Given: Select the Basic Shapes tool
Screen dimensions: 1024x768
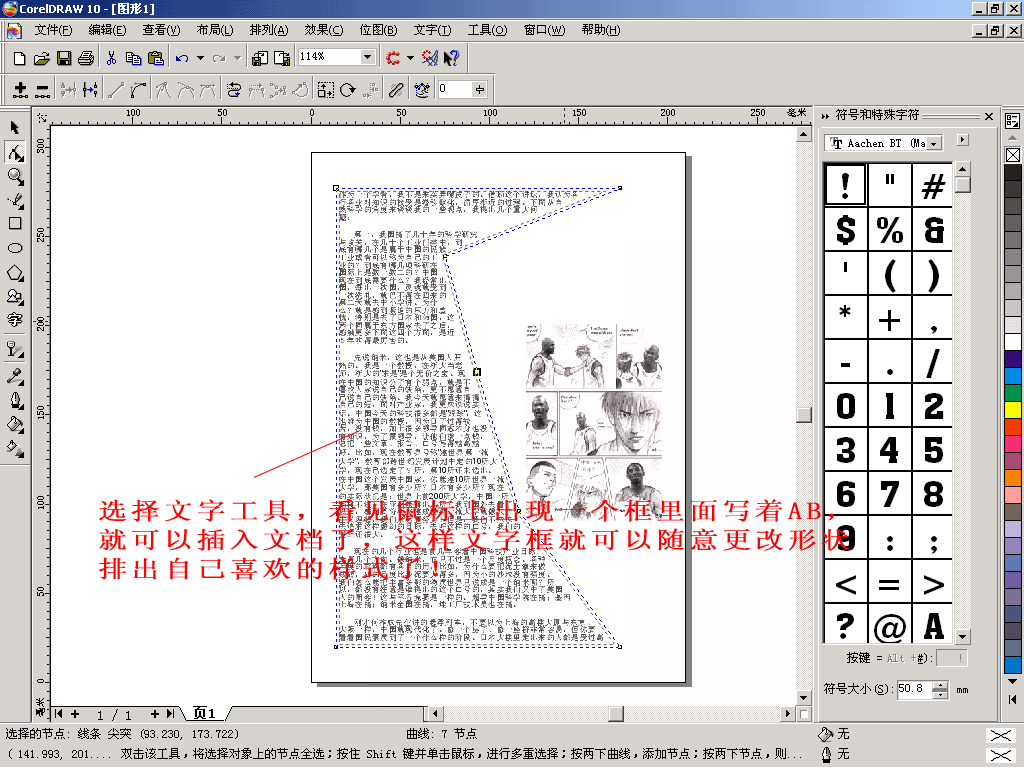Looking at the screenshot, I should [x=15, y=296].
